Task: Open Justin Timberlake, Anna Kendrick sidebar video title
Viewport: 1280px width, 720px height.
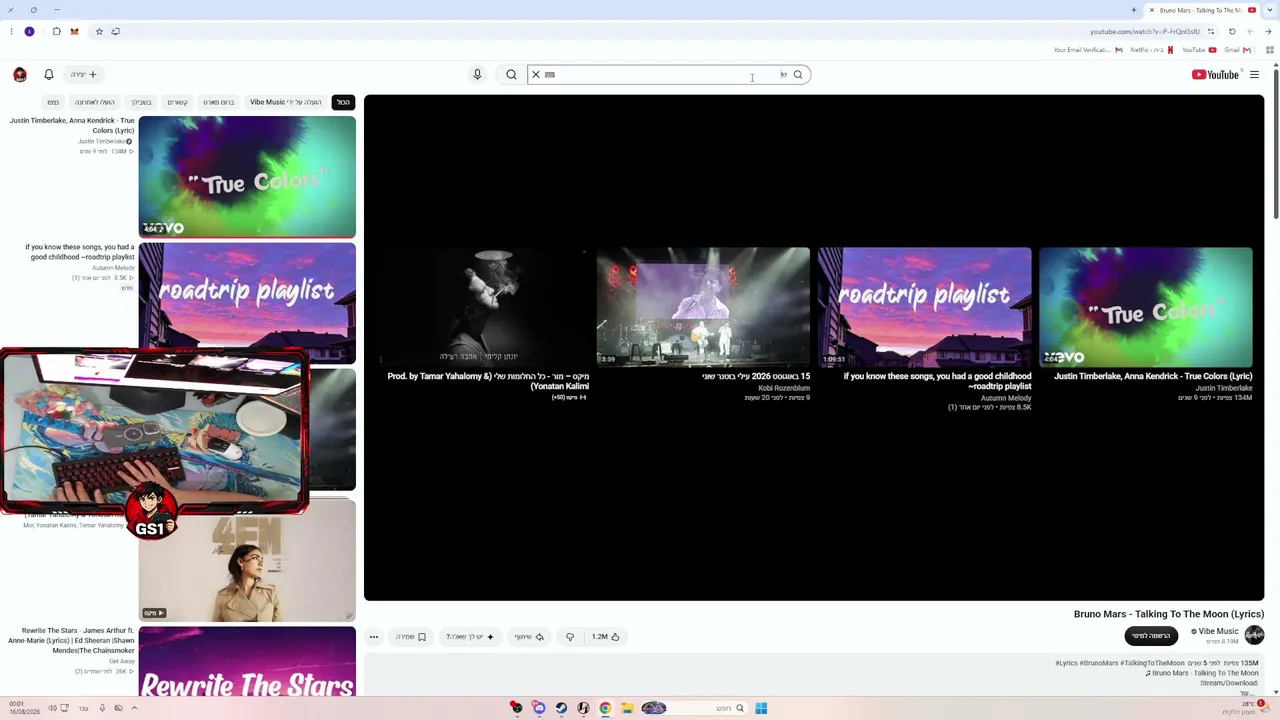Action: pyautogui.click(x=72, y=126)
